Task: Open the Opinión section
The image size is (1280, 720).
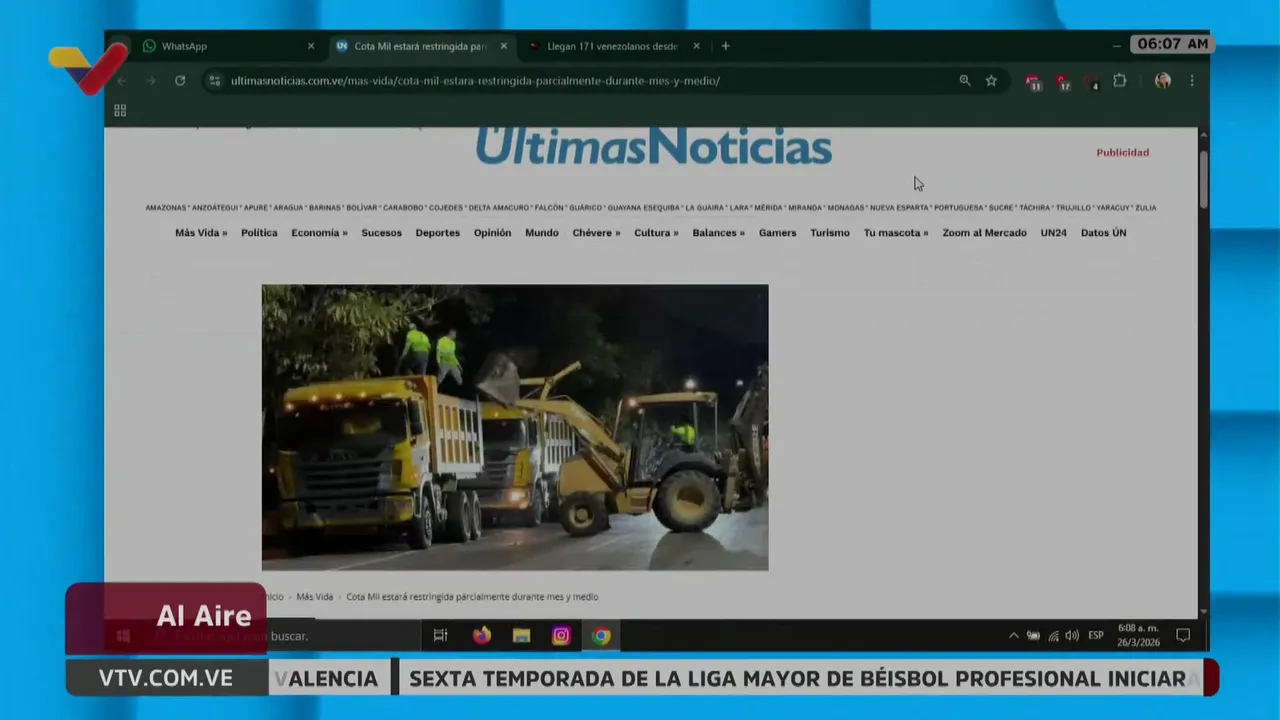Action: (x=492, y=233)
